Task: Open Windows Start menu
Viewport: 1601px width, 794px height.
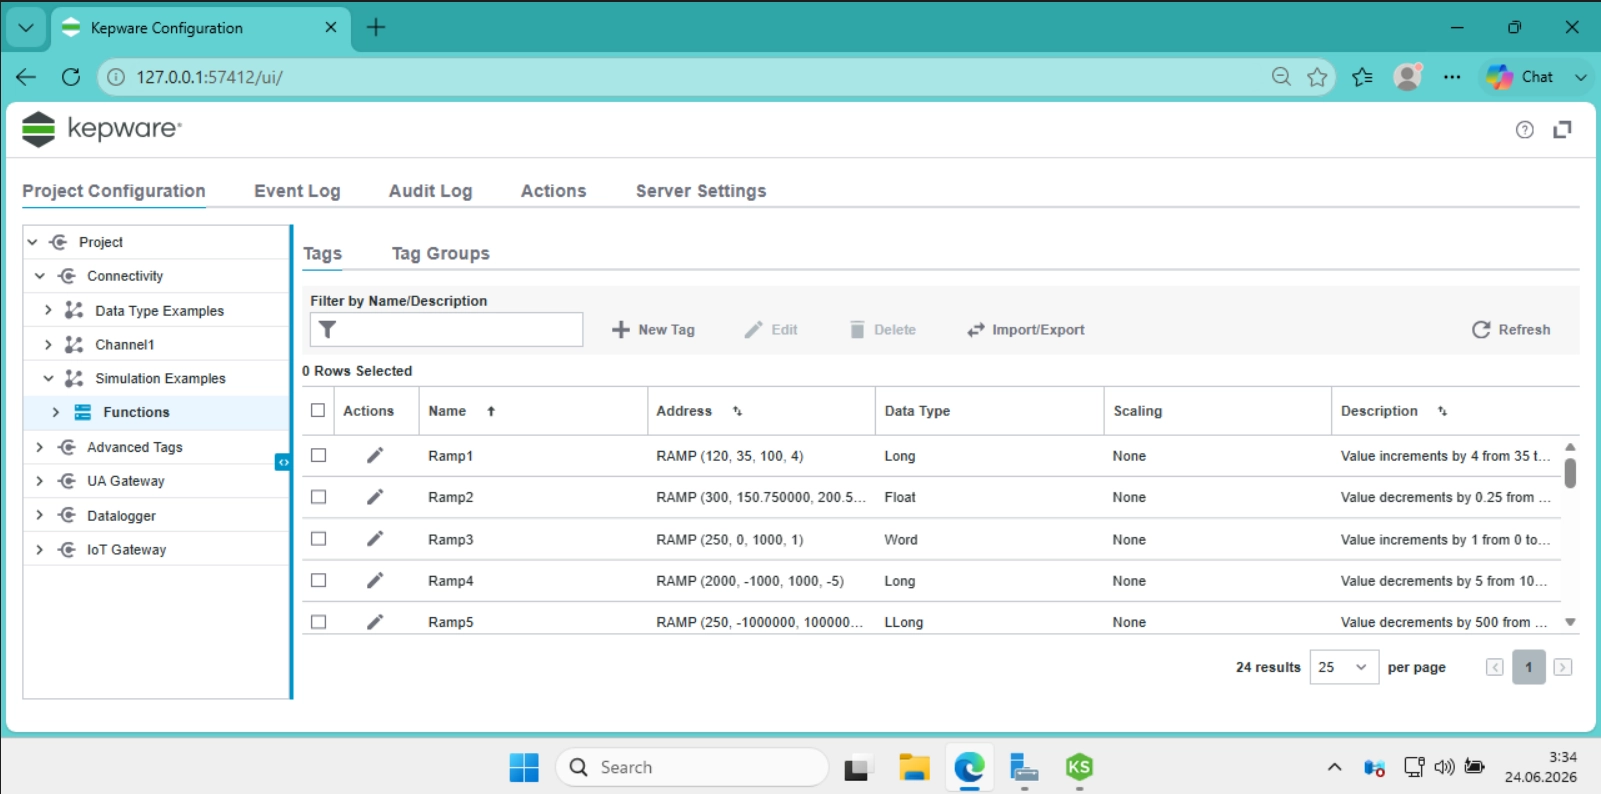Action: coord(524,768)
